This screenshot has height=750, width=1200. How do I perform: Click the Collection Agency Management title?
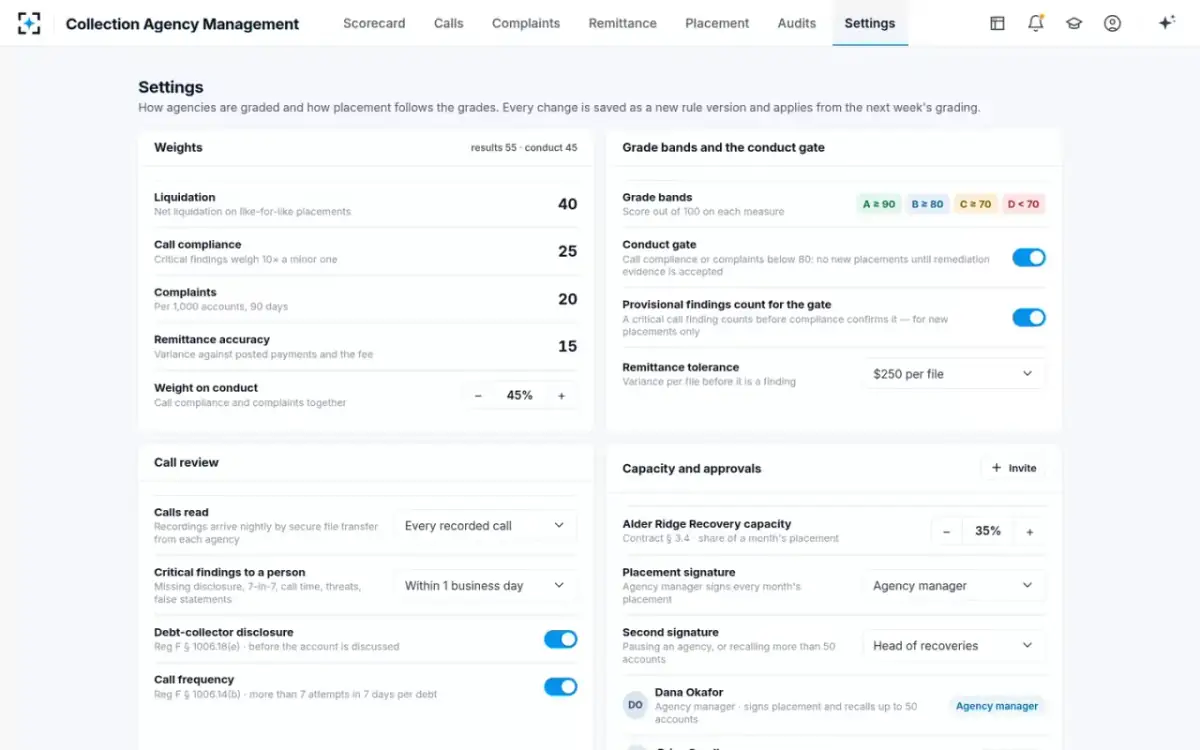coord(182,24)
